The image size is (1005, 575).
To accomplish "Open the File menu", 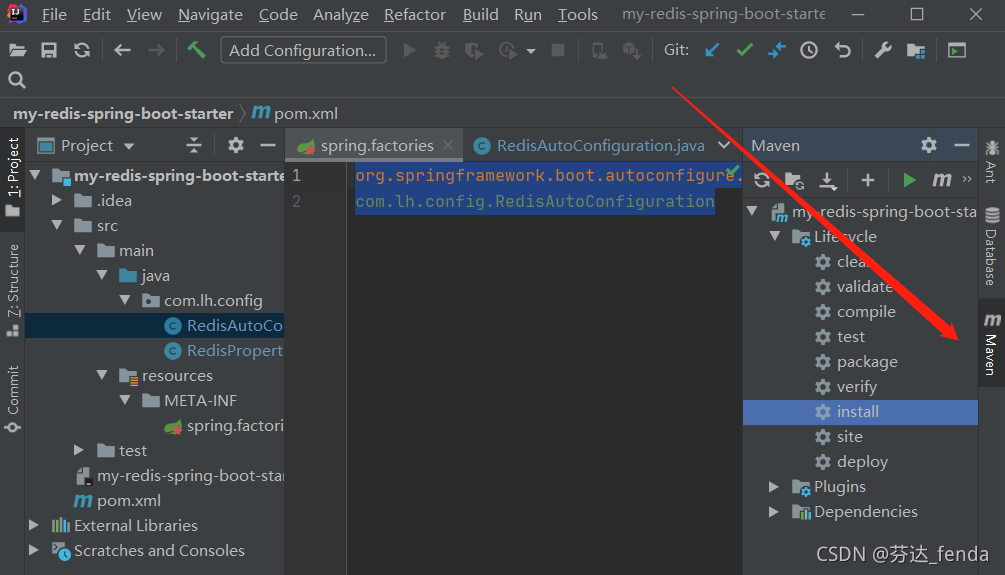I will [54, 15].
